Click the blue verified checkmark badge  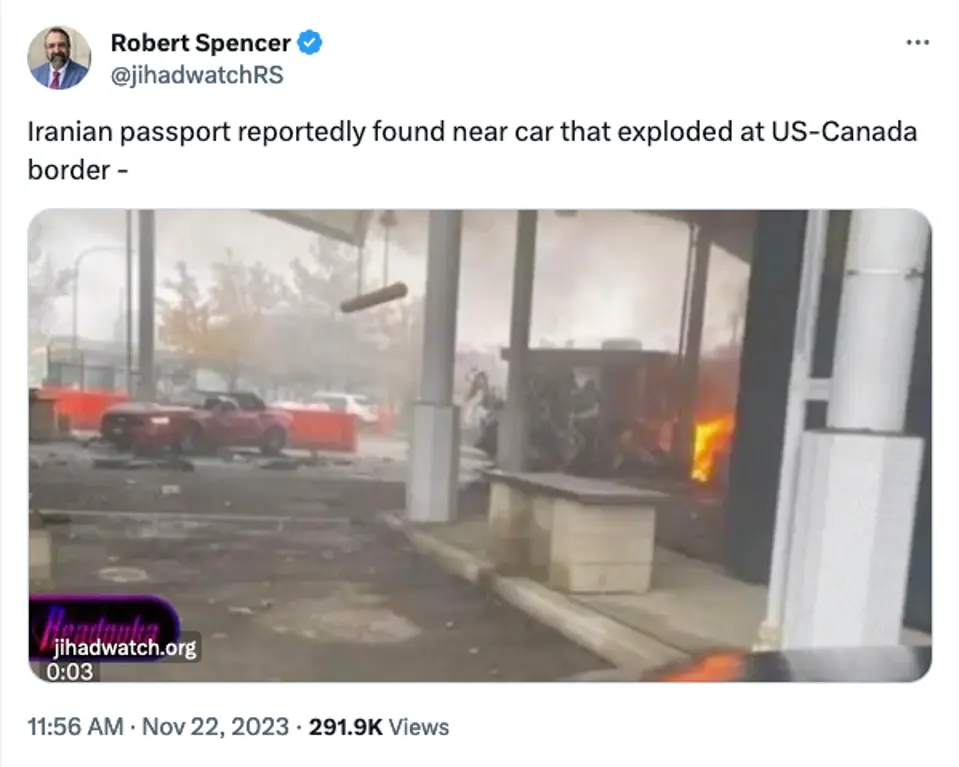[309, 43]
